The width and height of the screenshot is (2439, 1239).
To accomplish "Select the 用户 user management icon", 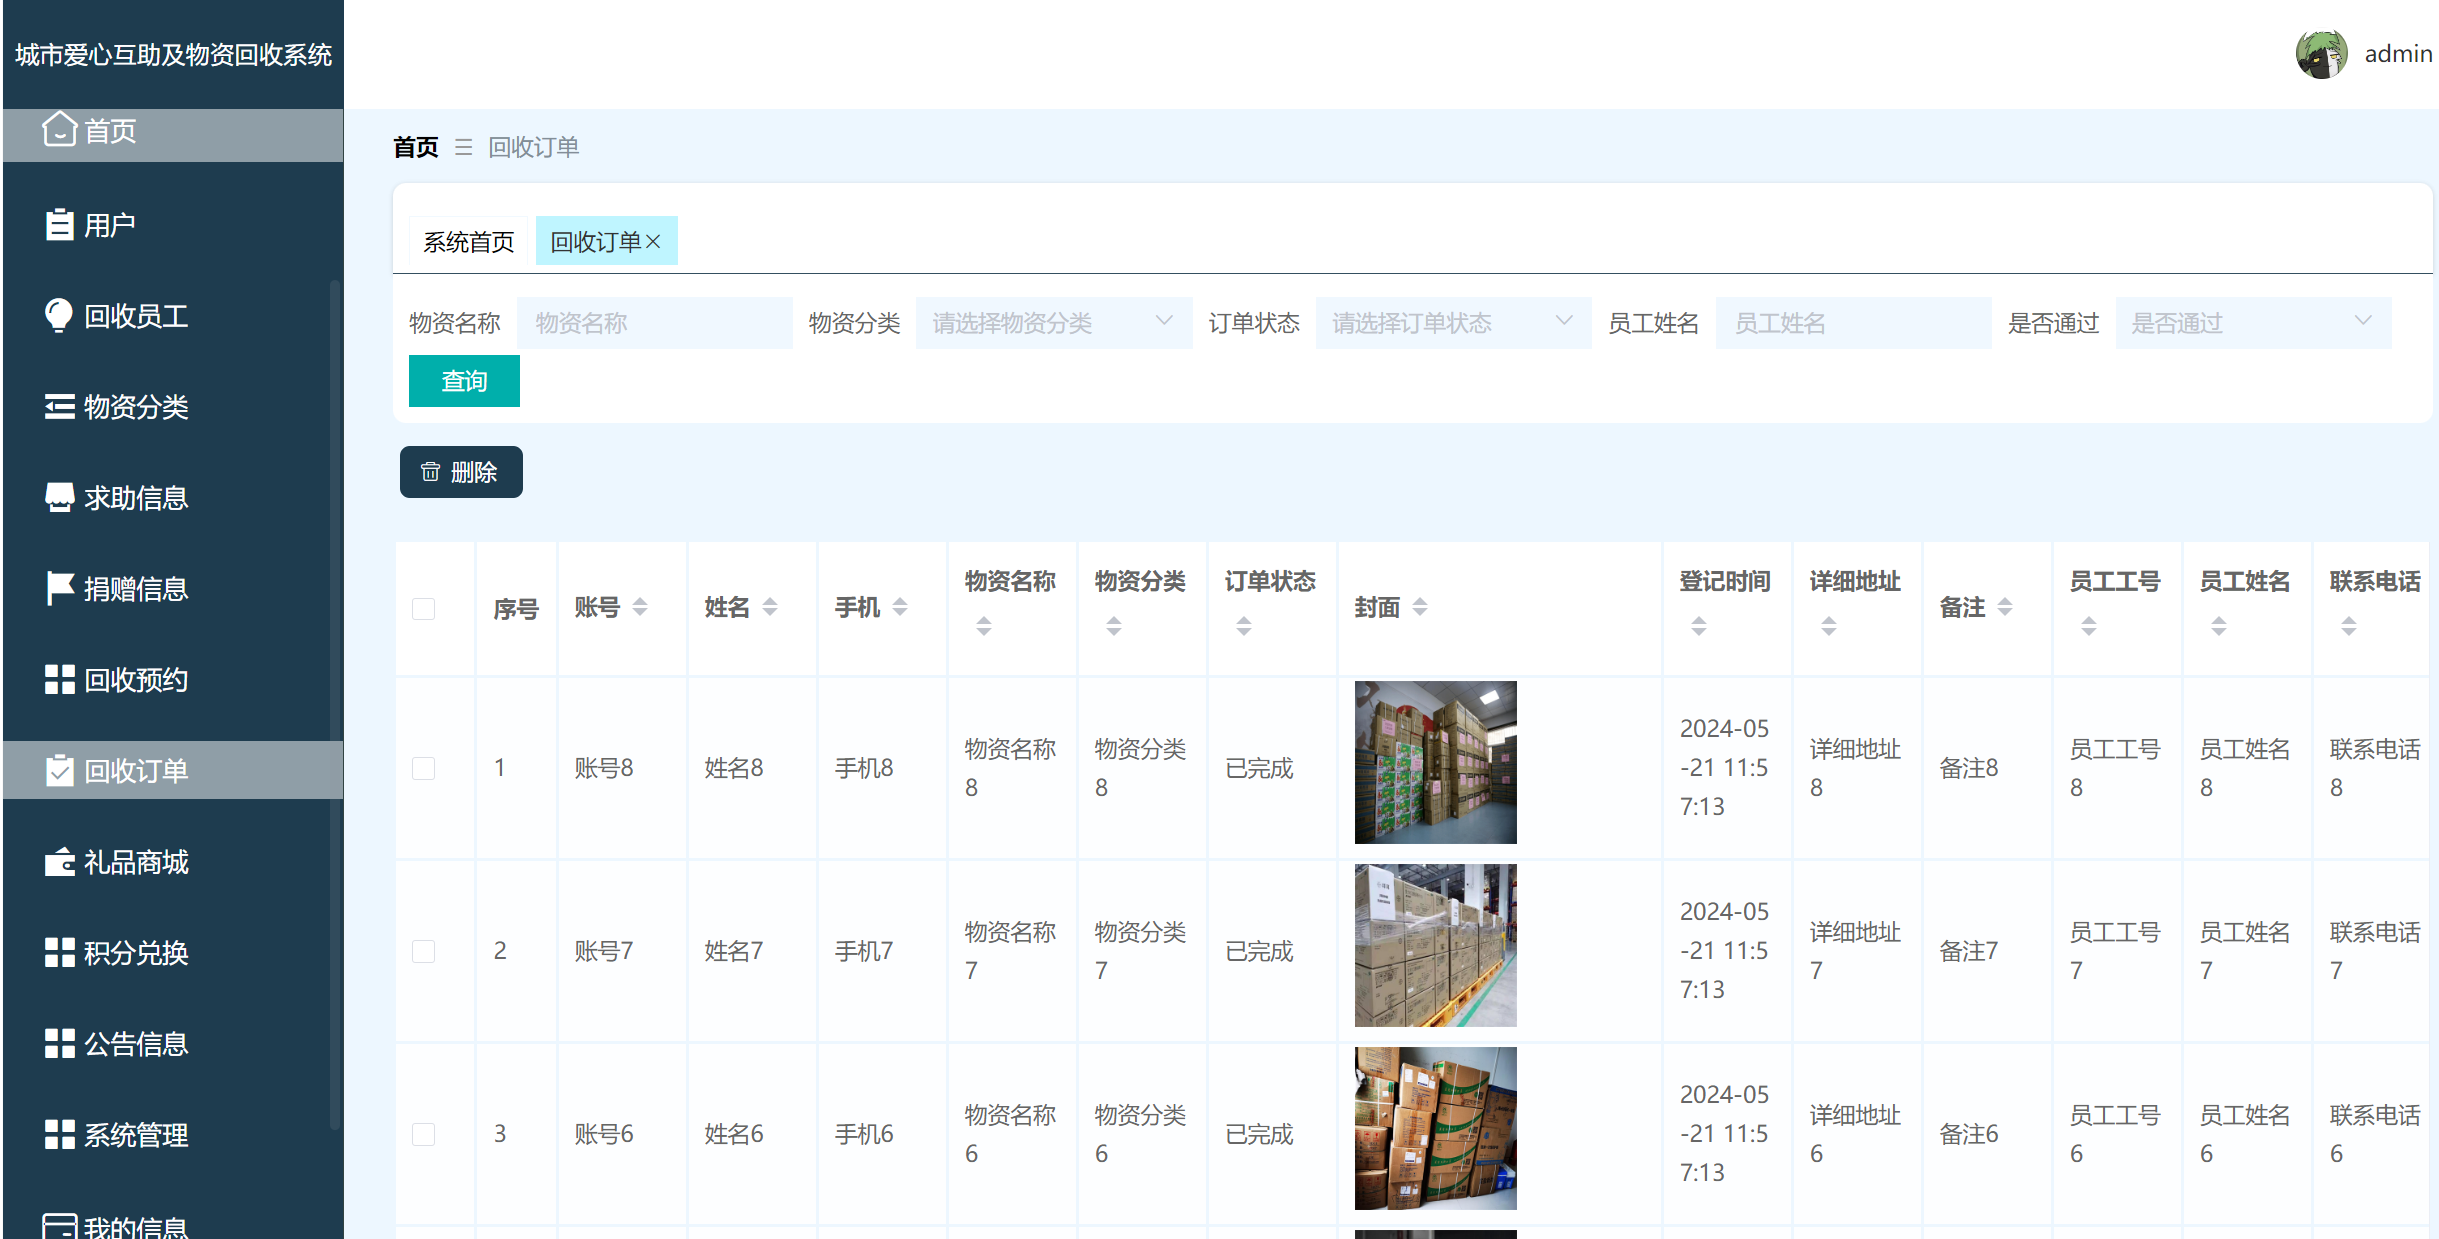I will tap(60, 224).
